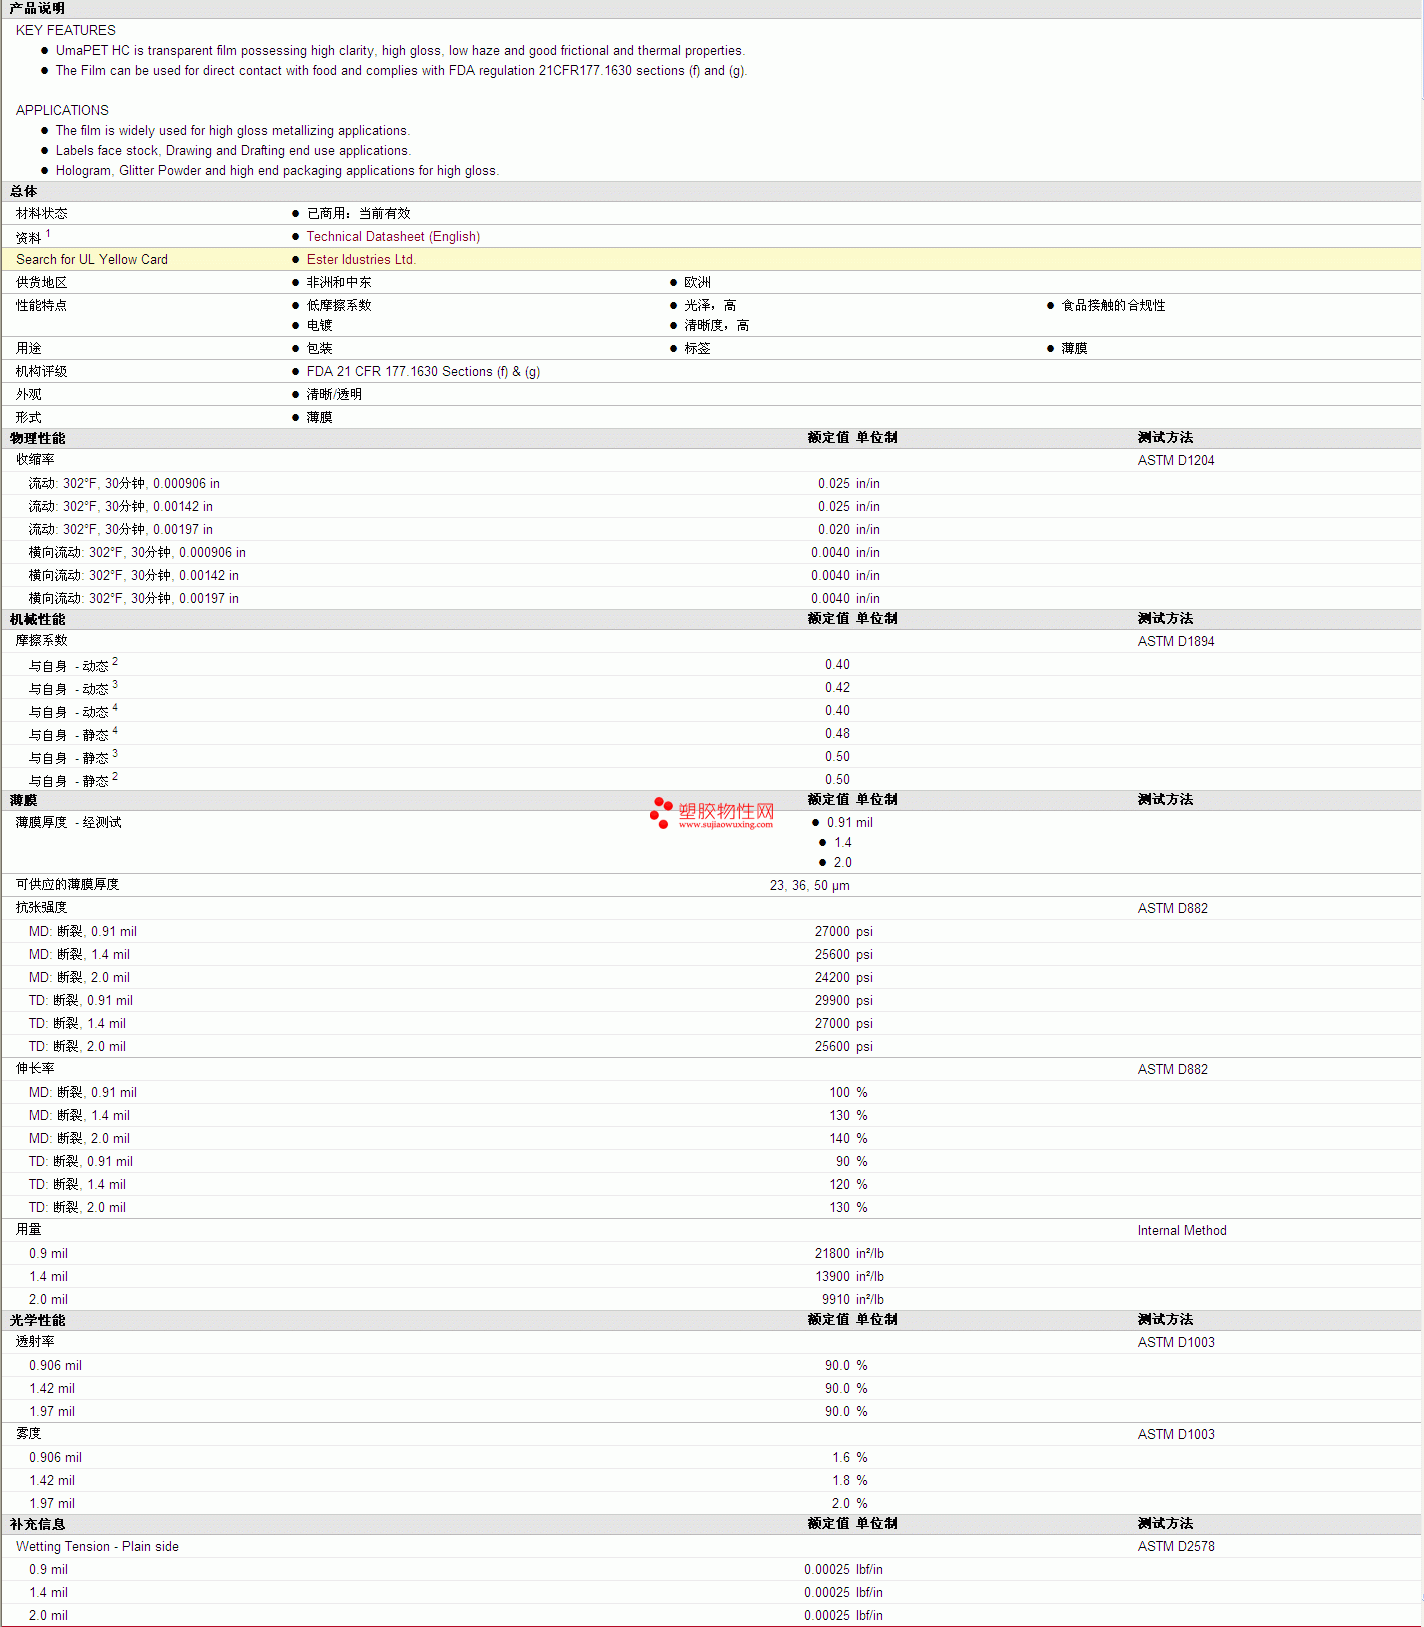1424x1627 pixels.
Task: Select the 产品说明 section header
Action: pyautogui.click(x=37, y=9)
